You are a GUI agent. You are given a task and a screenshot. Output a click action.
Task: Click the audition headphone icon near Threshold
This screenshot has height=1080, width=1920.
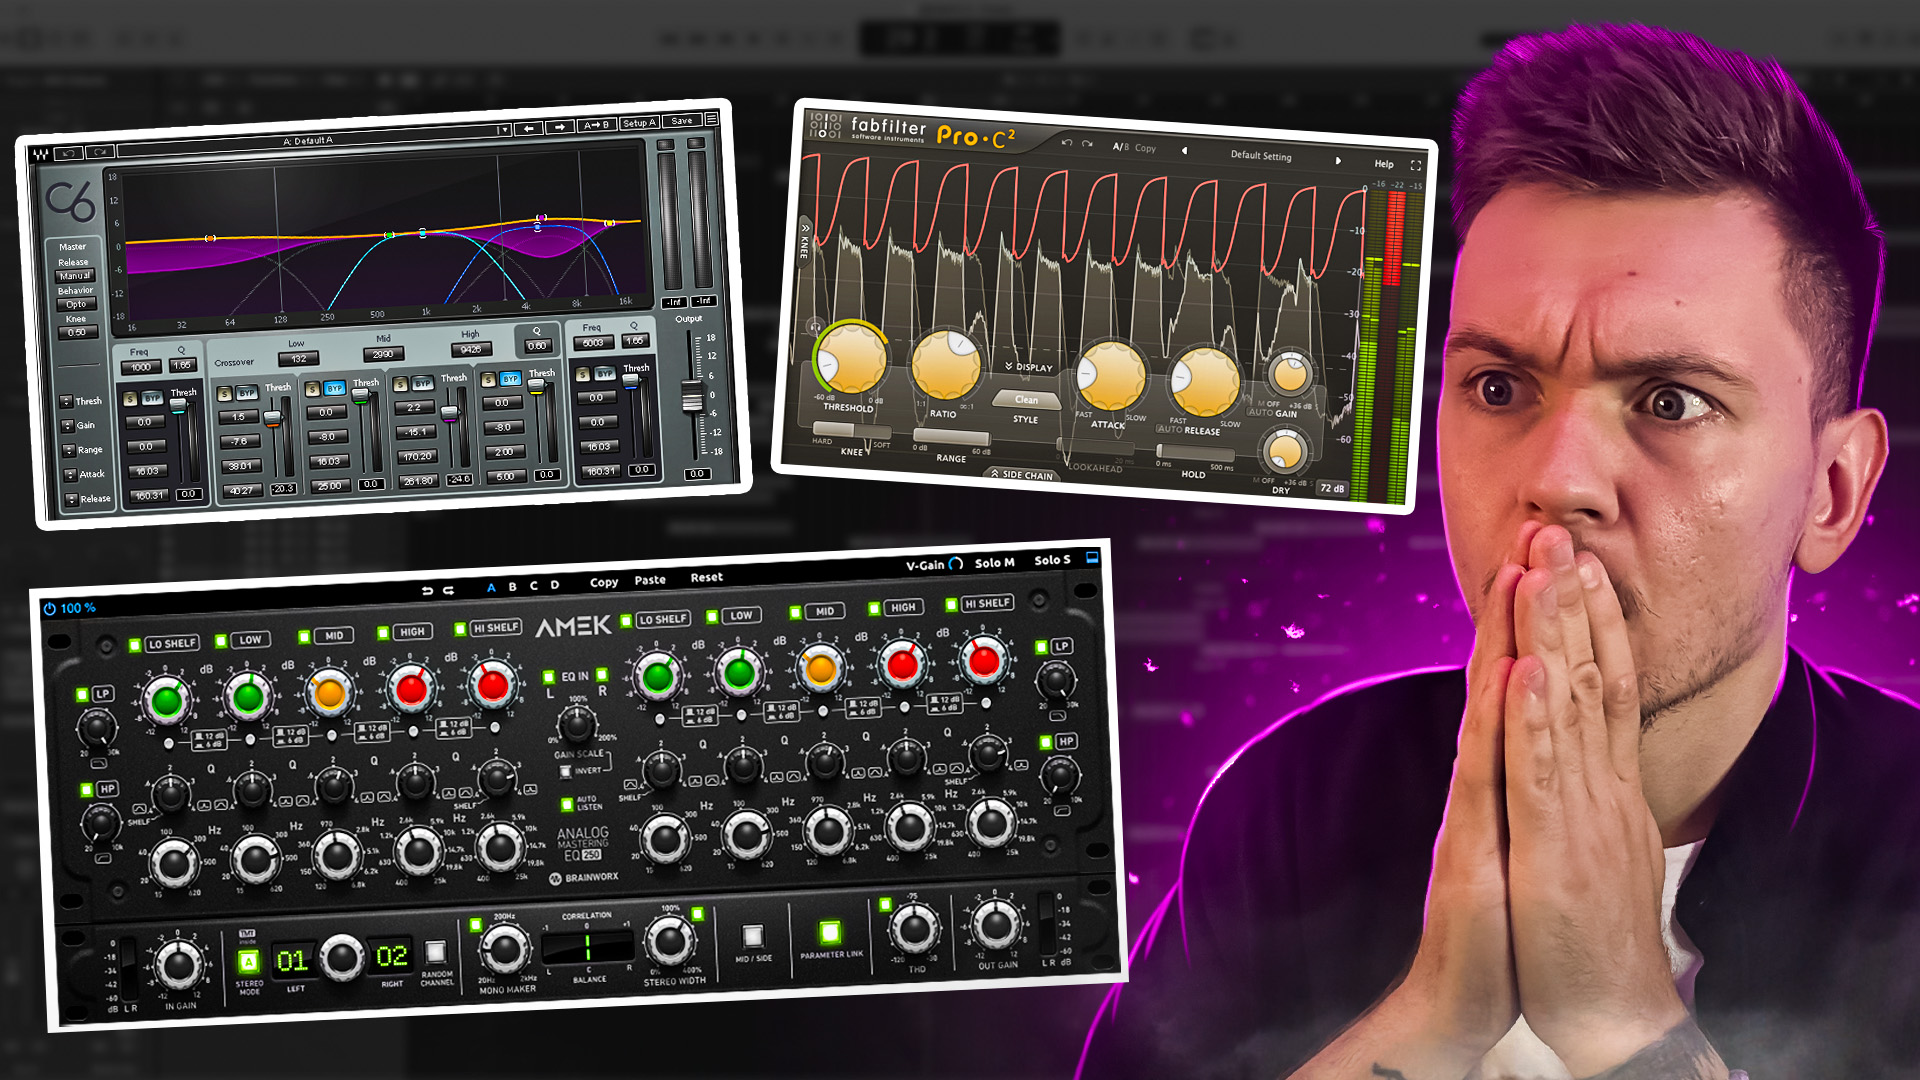[815, 327]
